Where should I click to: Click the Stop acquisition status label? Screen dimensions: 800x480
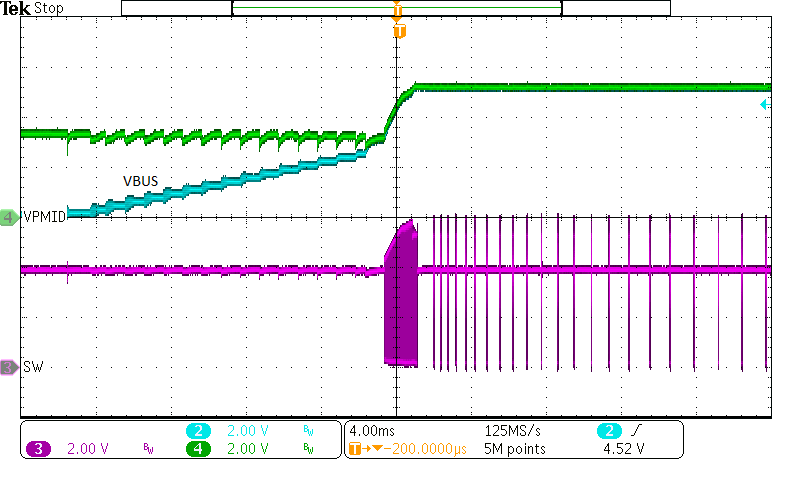(x=49, y=9)
